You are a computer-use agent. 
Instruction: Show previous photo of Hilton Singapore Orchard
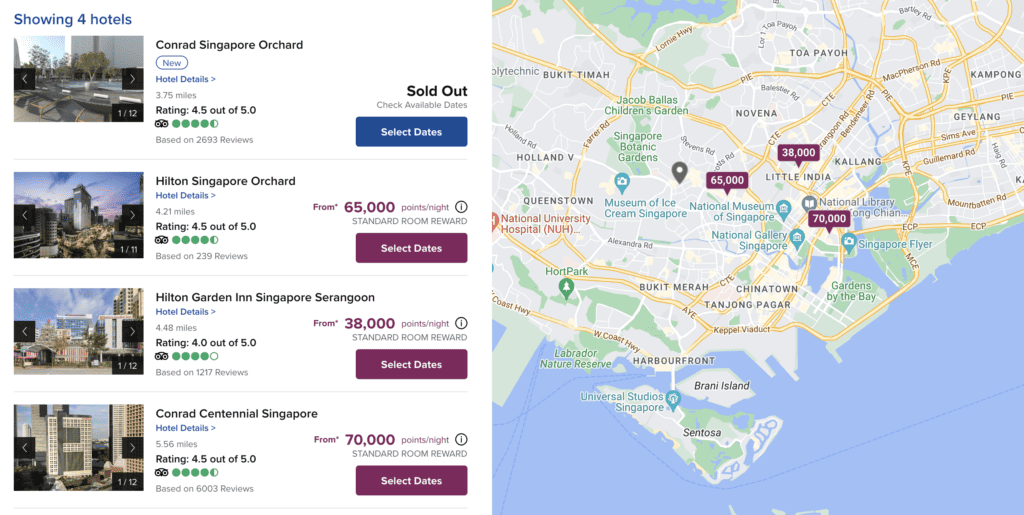tap(25, 215)
